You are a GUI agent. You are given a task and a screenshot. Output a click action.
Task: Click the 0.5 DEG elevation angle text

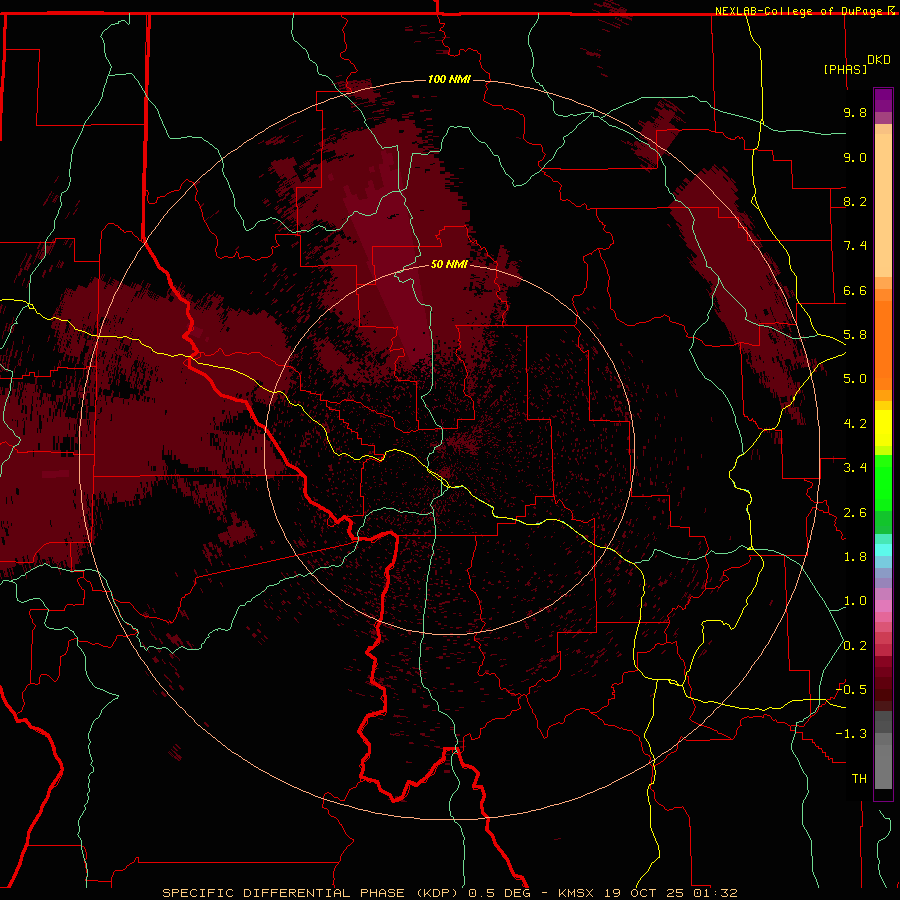click(x=500, y=893)
